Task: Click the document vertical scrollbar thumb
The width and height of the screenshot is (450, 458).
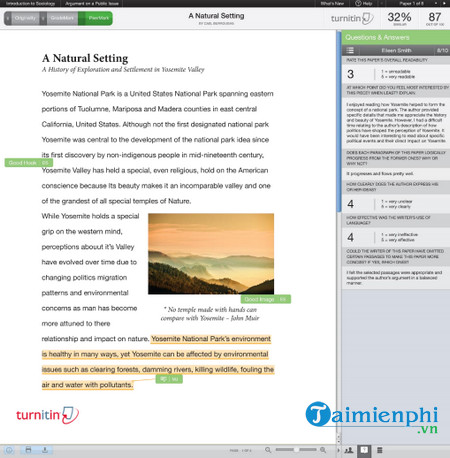Action: point(339,122)
